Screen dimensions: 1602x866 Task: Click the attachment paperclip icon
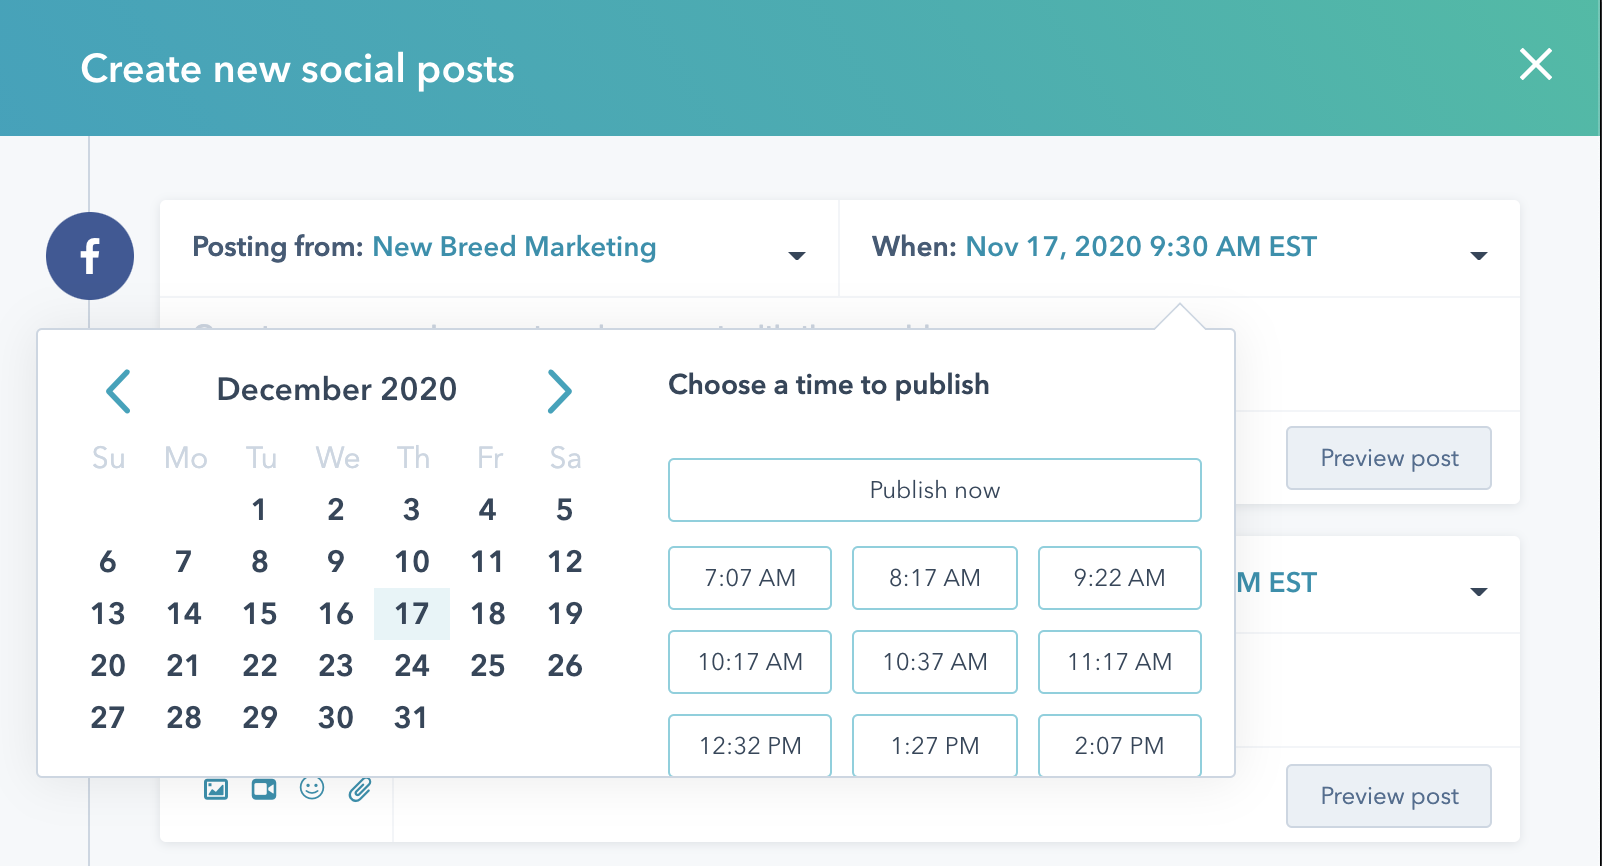click(x=360, y=790)
